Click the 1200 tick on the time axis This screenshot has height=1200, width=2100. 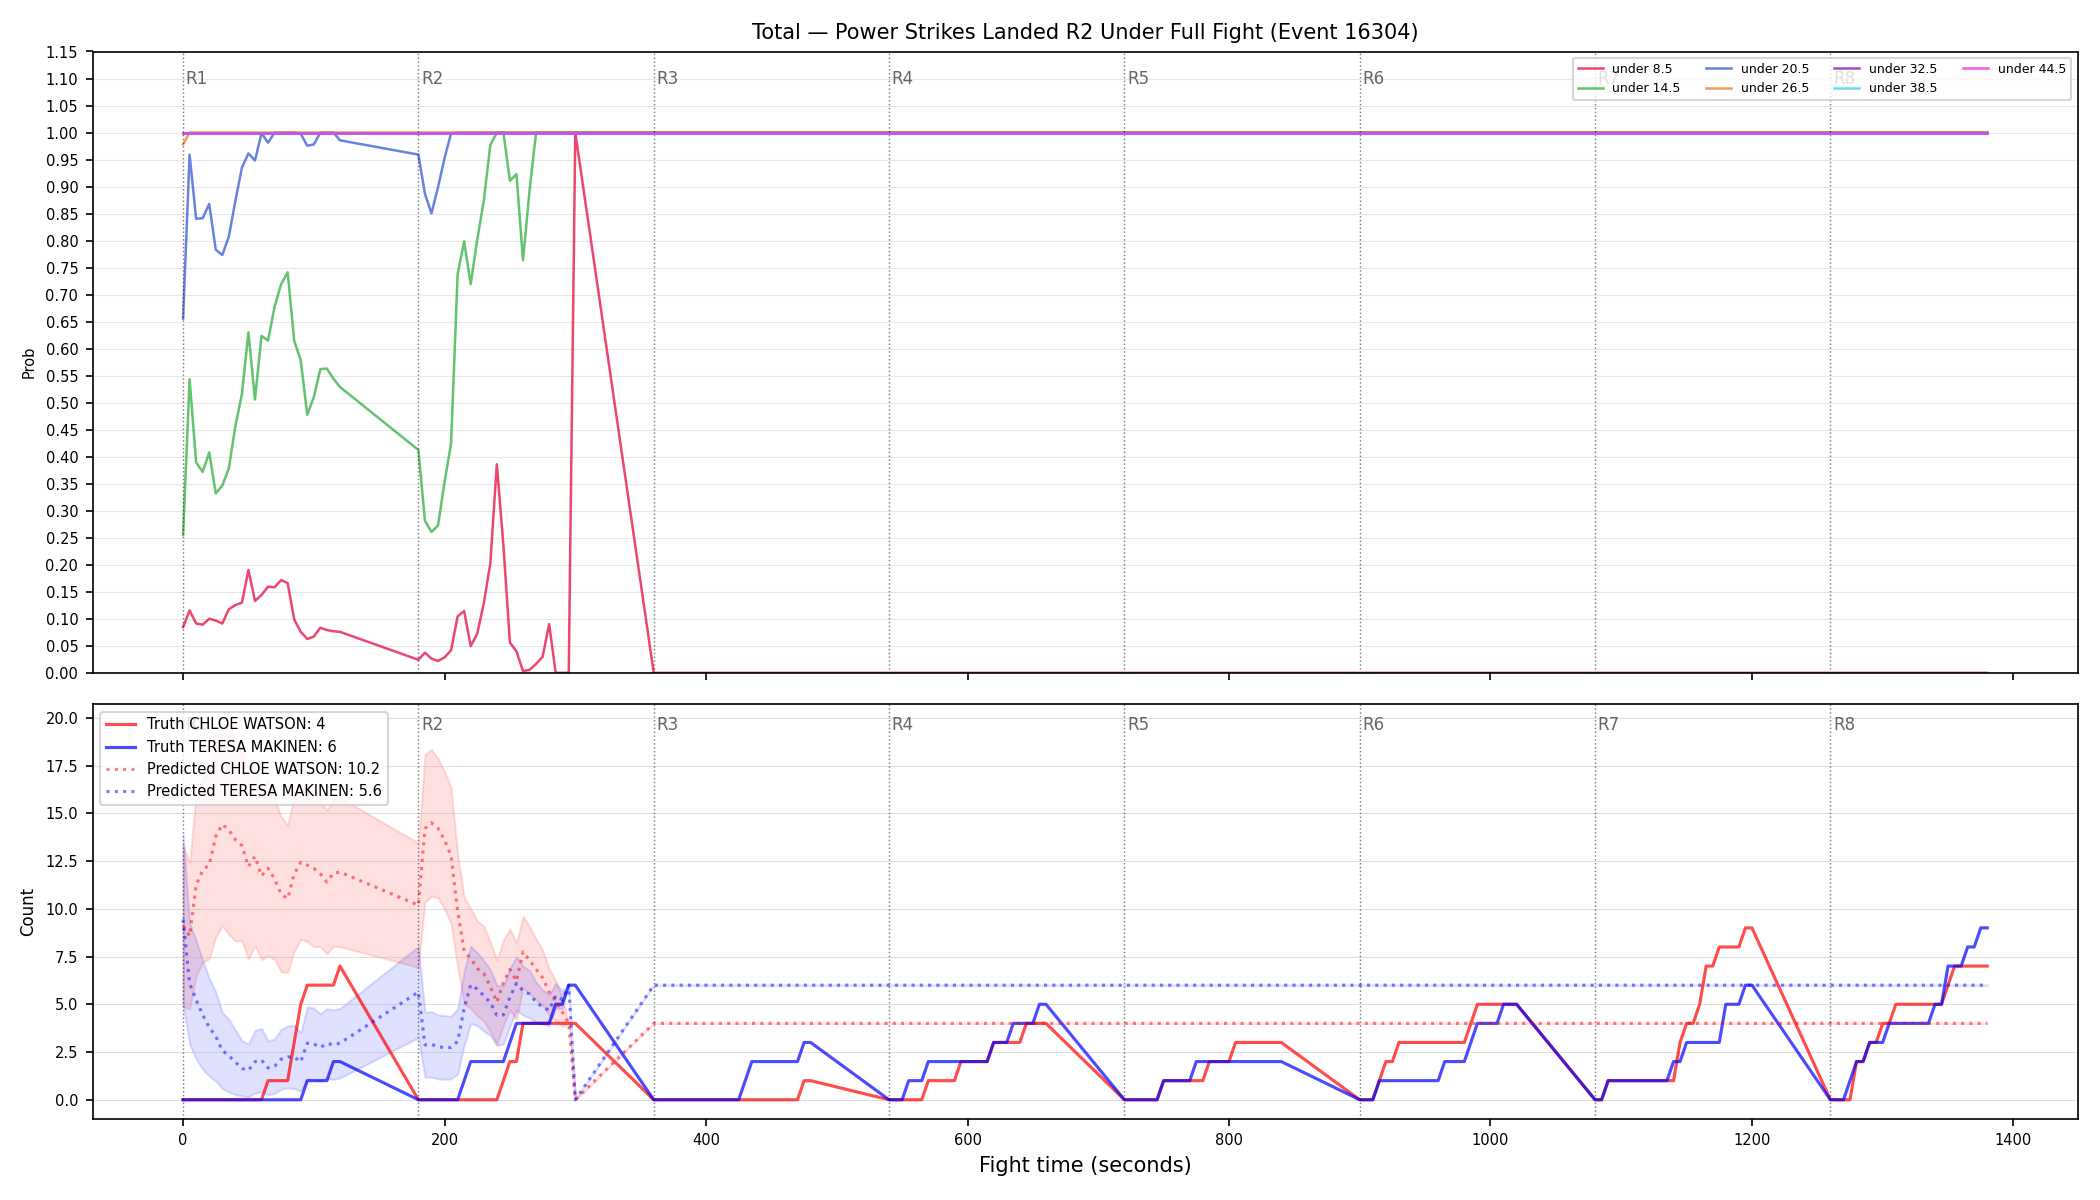tap(1752, 1139)
